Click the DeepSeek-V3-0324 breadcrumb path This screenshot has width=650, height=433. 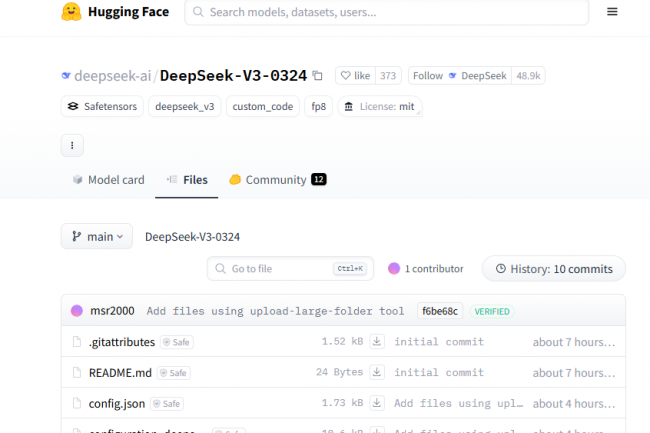pyautogui.click(x=192, y=237)
